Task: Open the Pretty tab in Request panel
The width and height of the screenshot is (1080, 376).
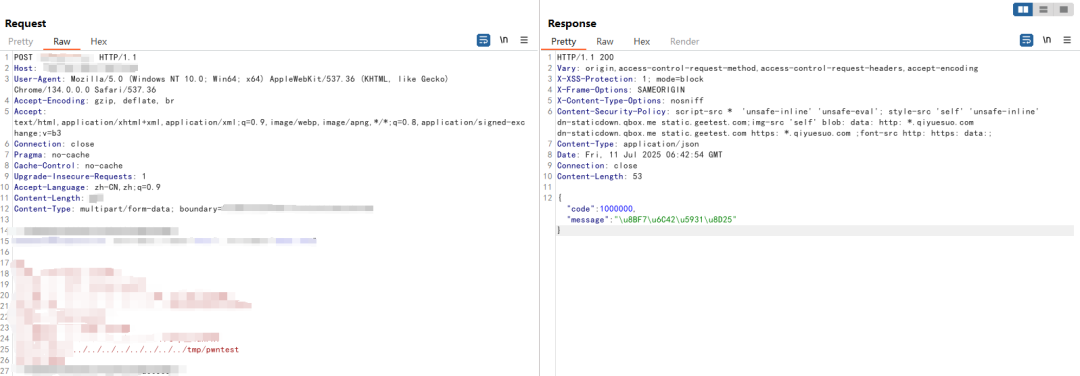Action: (21, 41)
